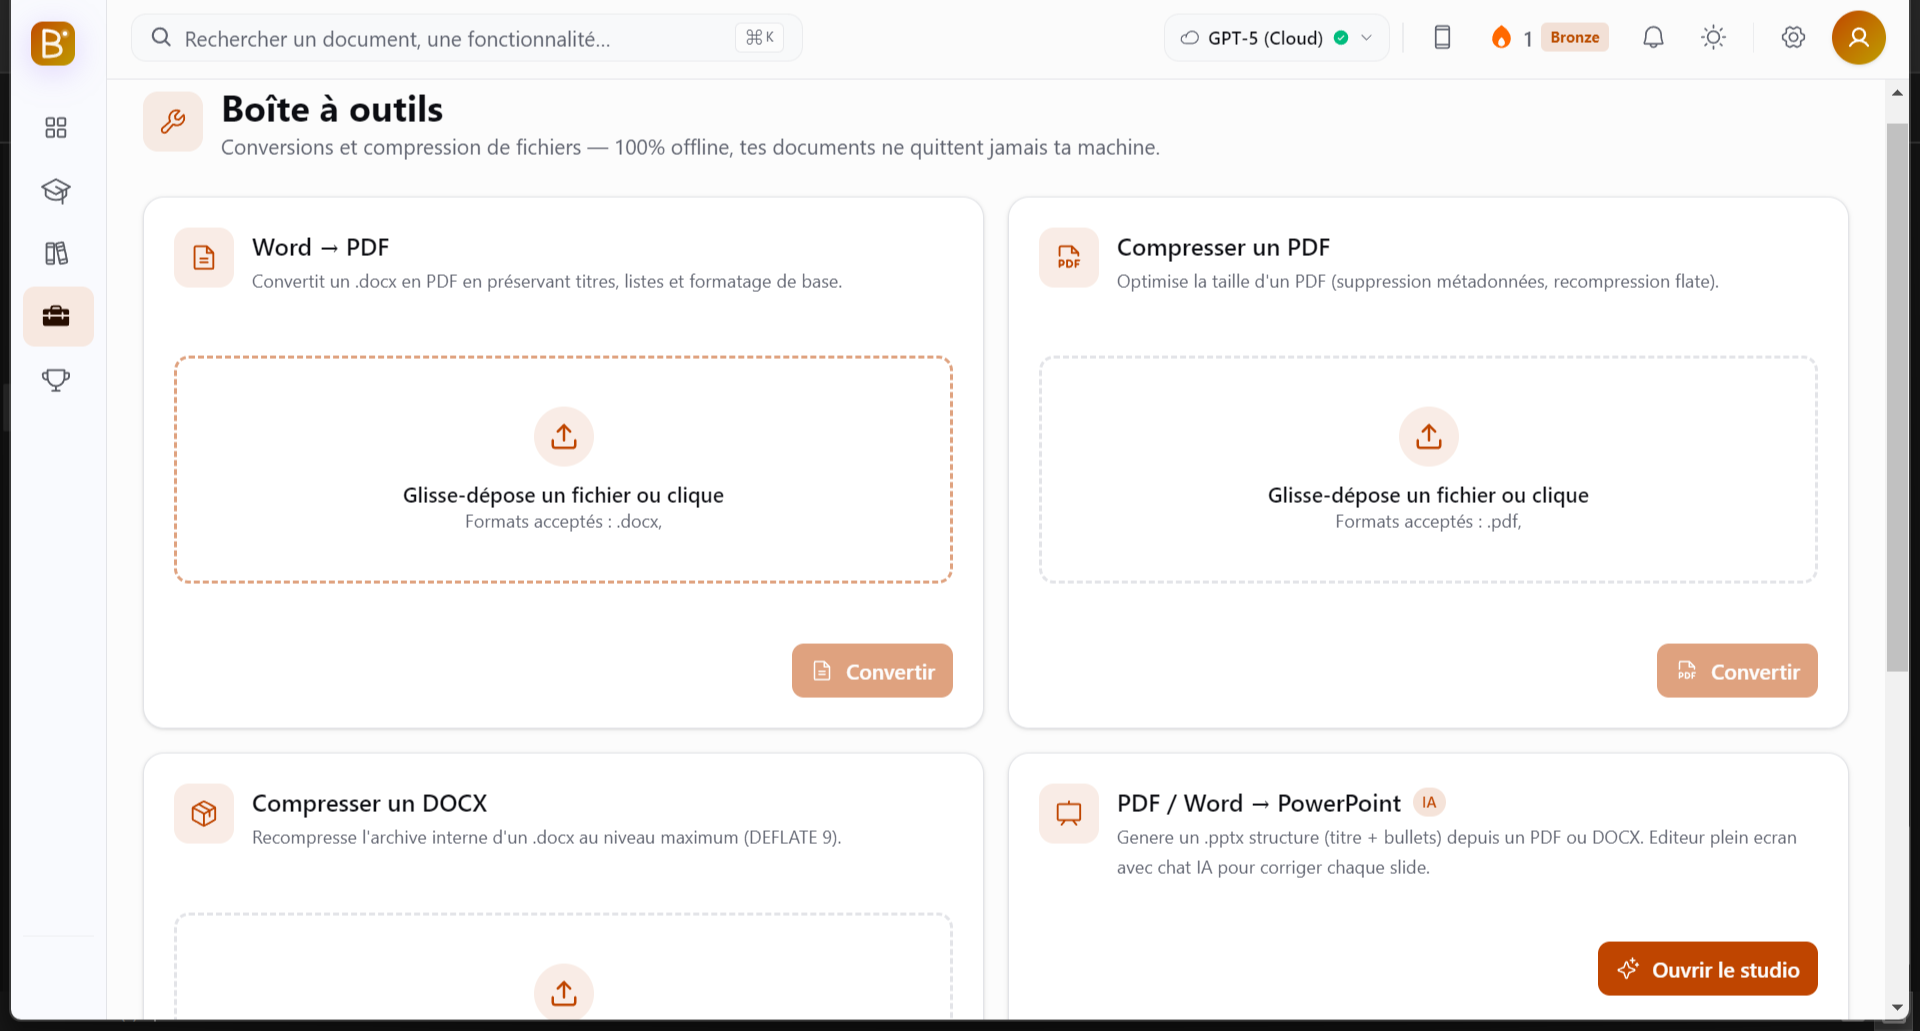Click the PDF / Word → PowerPoint title
The width and height of the screenshot is (1920, 1031).
1258,803
